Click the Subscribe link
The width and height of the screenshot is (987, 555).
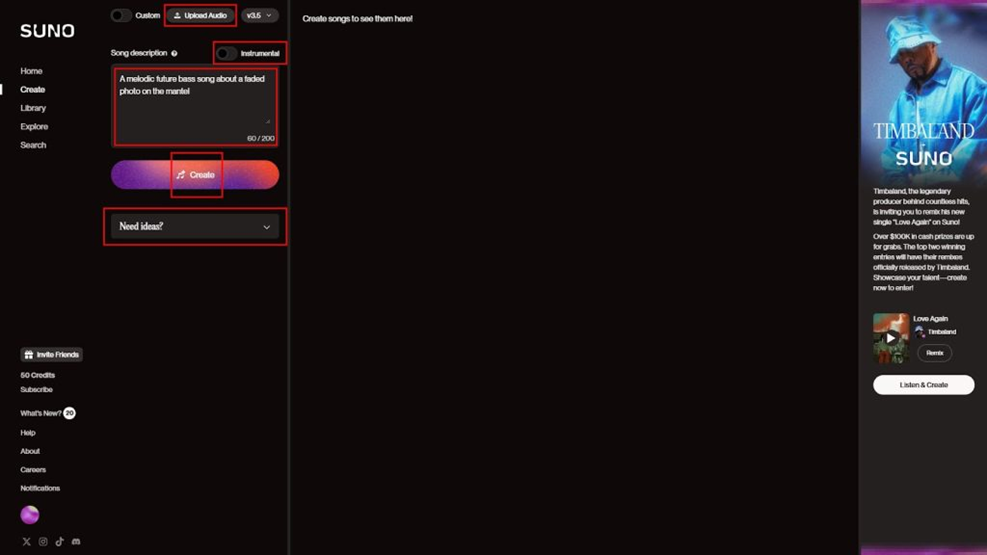pyautogui.click(x=37, y=390)
